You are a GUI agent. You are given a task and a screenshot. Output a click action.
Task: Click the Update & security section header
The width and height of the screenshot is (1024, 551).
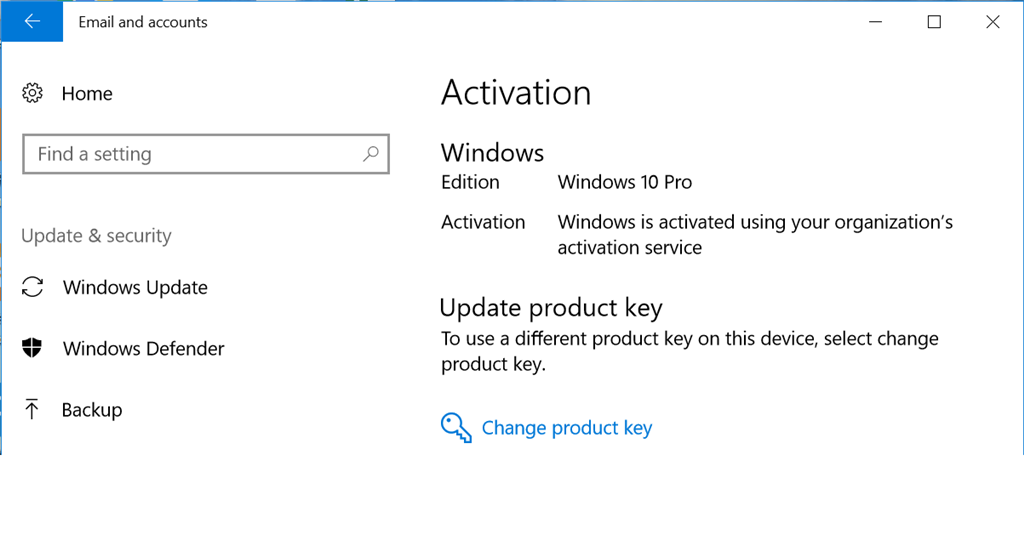(96, 235)
